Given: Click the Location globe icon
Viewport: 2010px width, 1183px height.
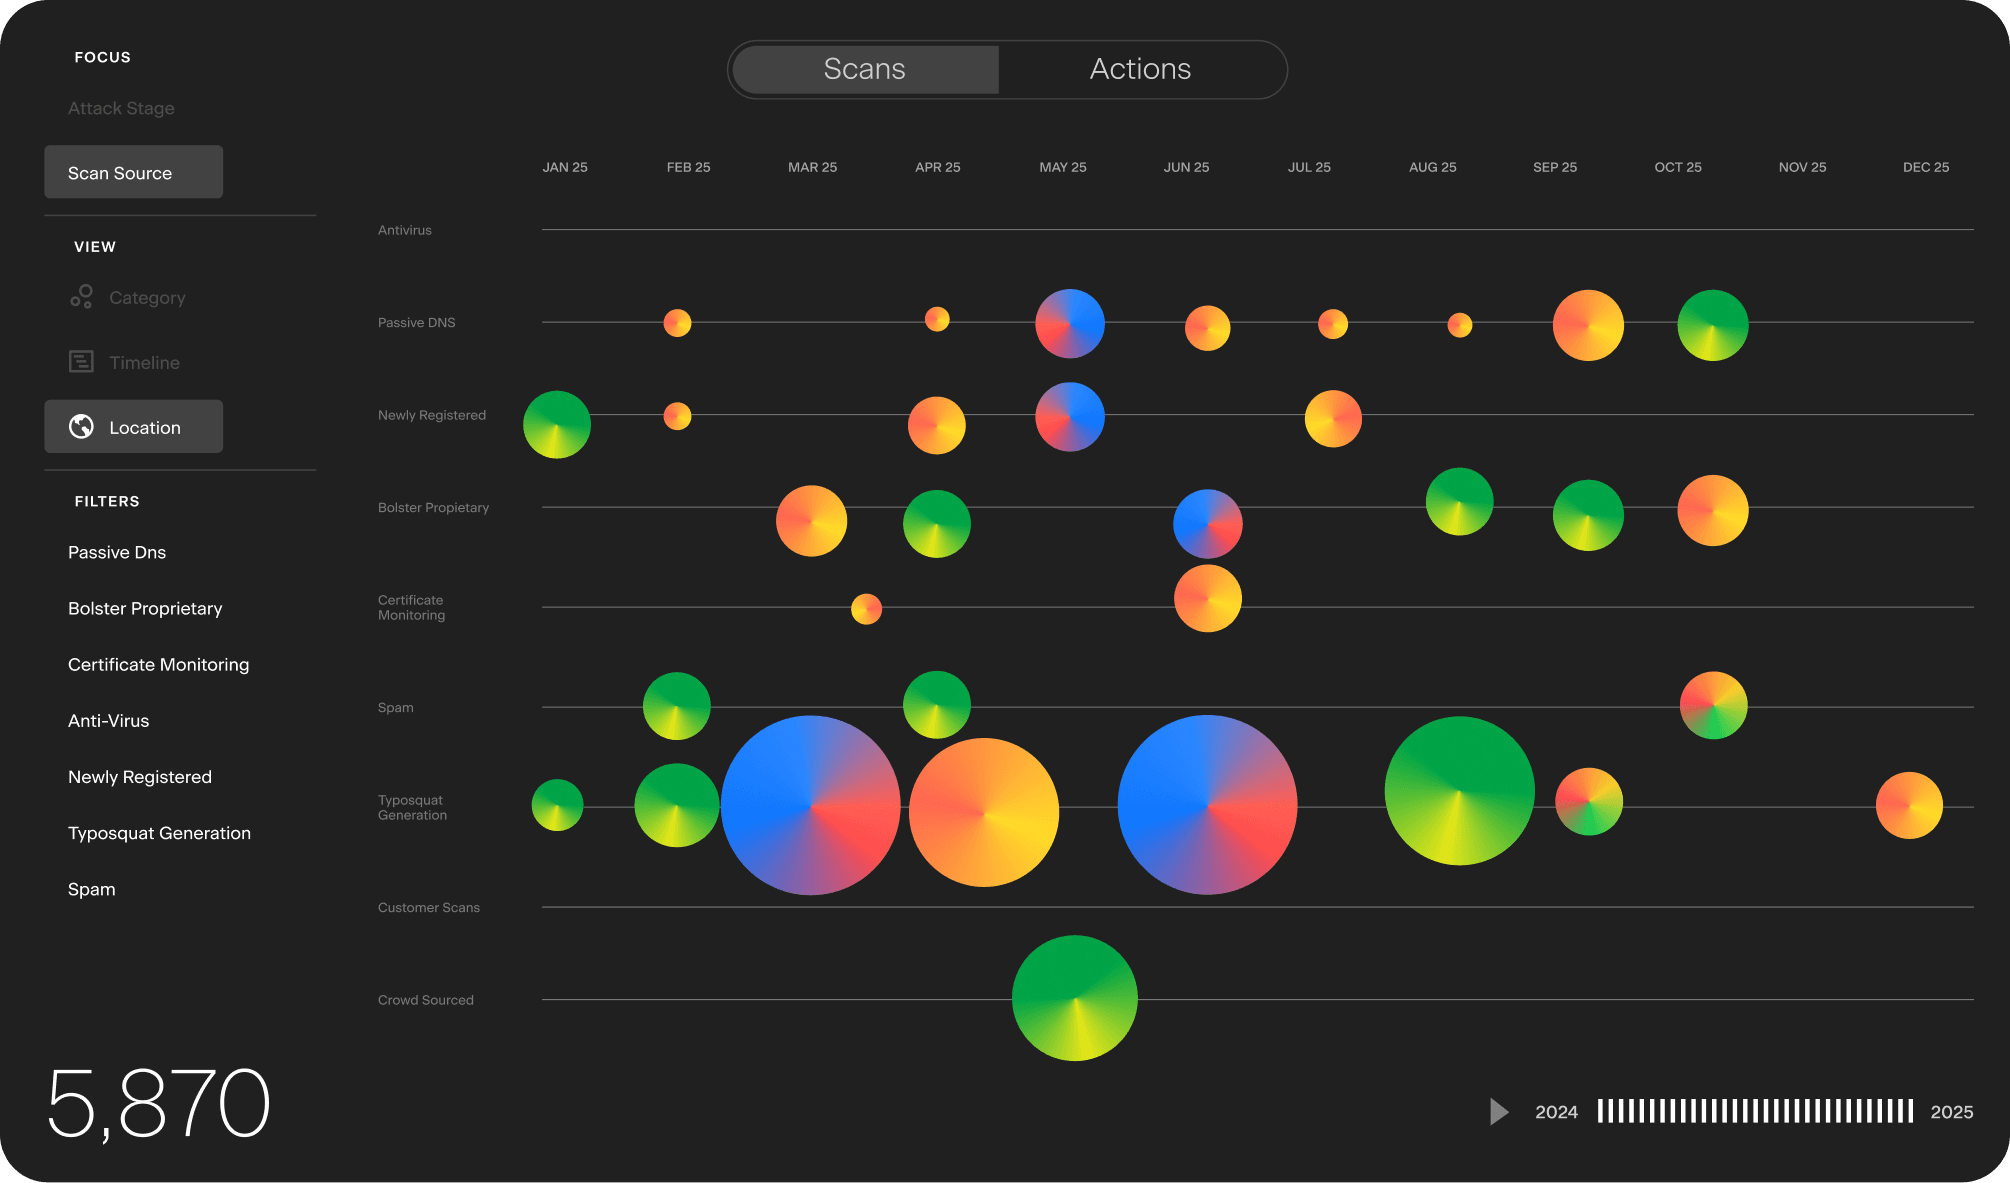Looking at the screenshot, I should (x=81, y=427).
